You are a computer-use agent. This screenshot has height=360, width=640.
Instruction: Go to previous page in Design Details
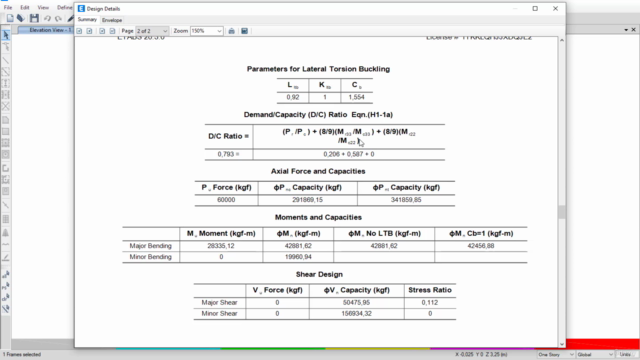(89, 31)
